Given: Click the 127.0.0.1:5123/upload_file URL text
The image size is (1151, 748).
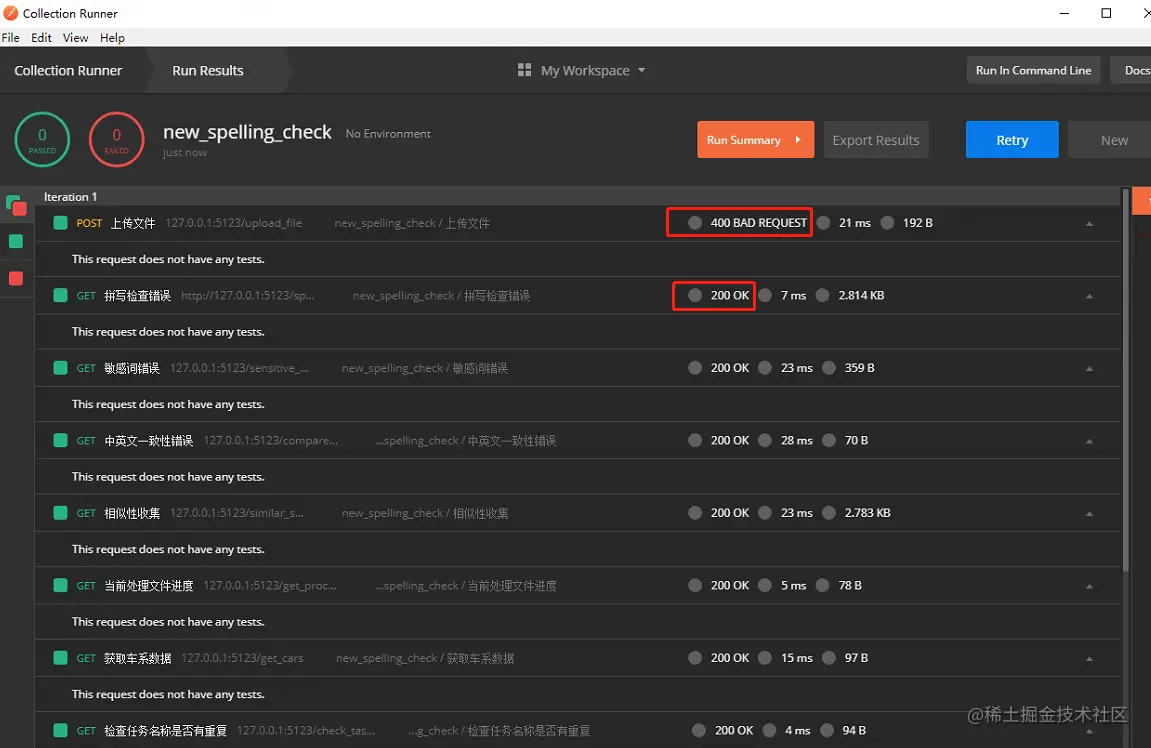Looking at the screenshot, I should click(233, 222).
